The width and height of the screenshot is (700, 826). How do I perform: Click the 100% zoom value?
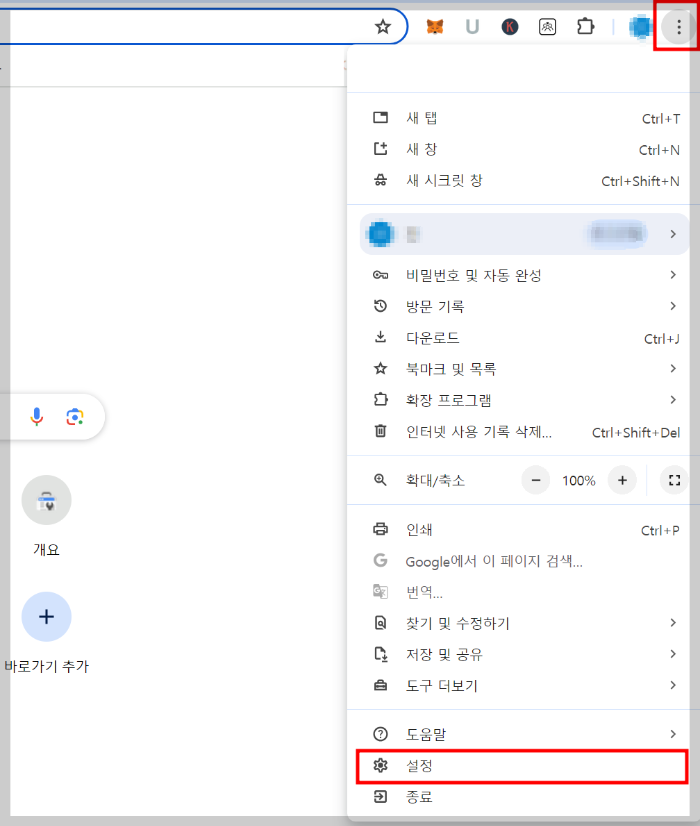(578, 480)
